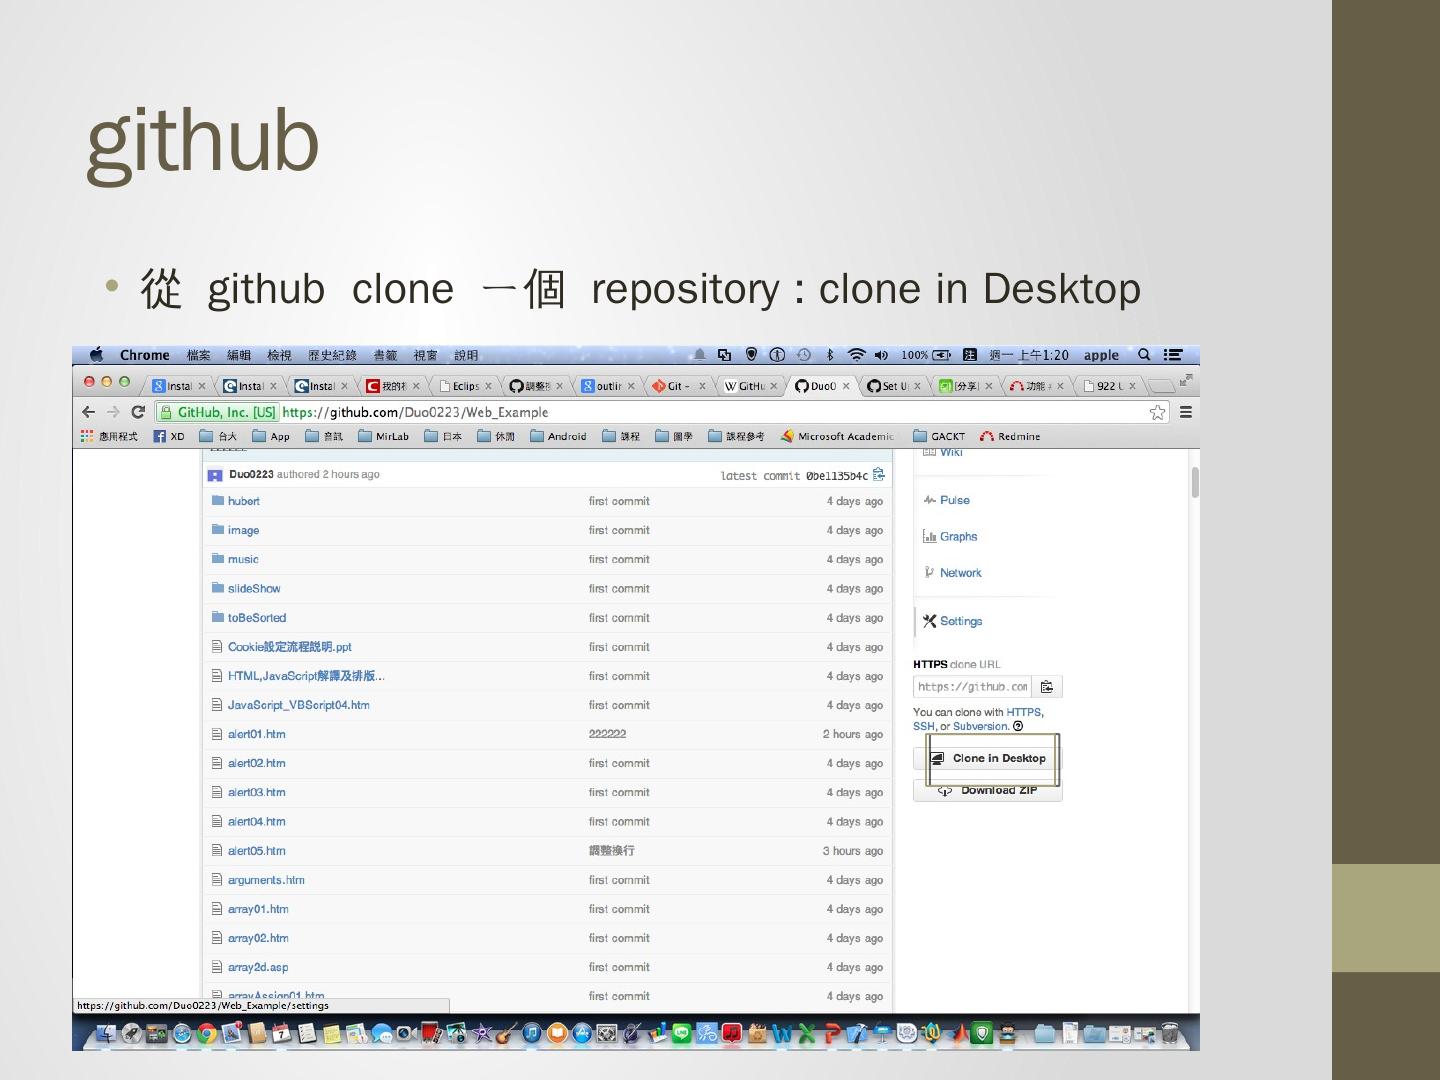Switch to the Set U GitHub tab
The image size is (1440, 1080).
pyautogui.click(x=892, y=386)
